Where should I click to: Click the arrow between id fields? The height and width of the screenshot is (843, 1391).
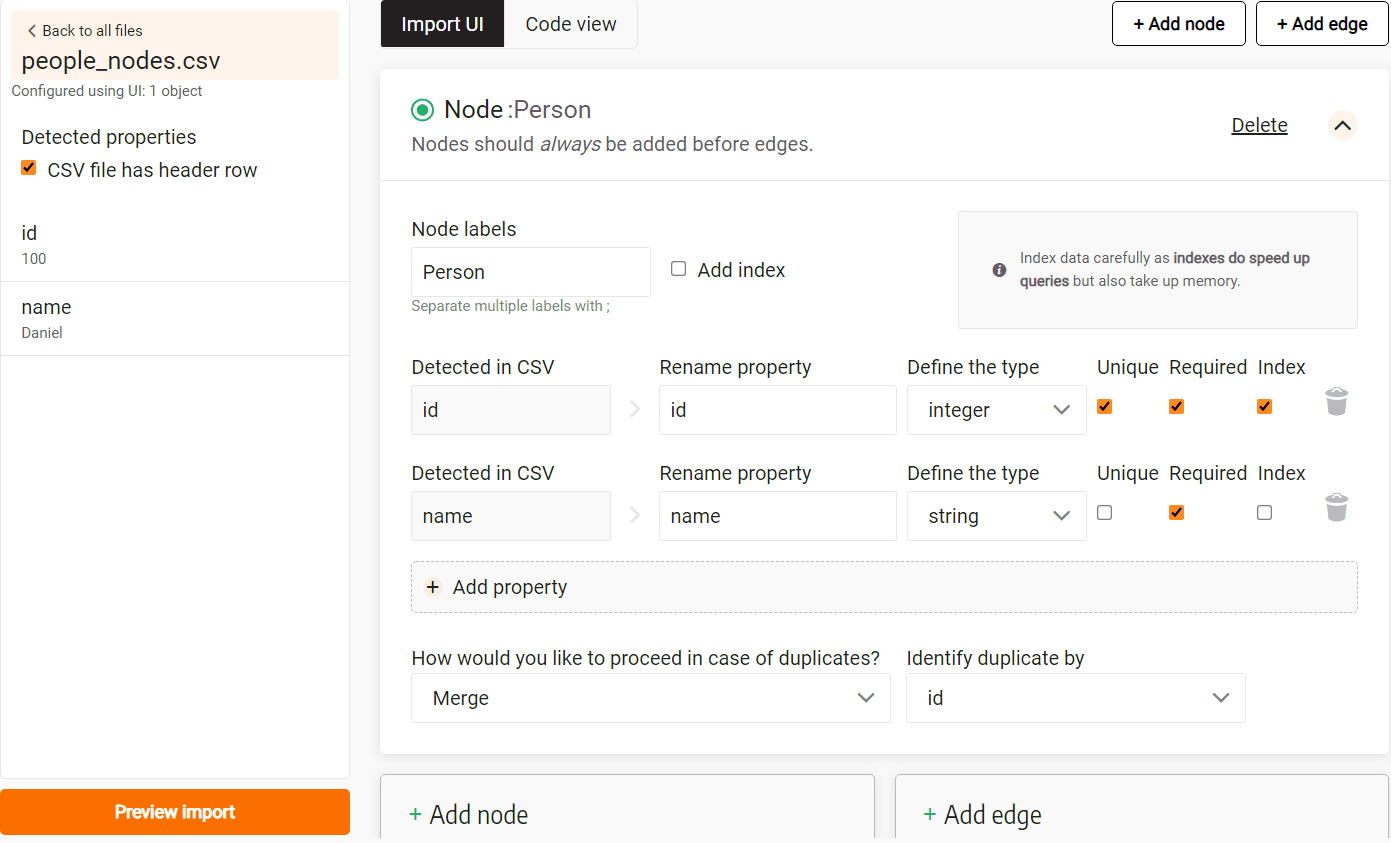(635, 409)
